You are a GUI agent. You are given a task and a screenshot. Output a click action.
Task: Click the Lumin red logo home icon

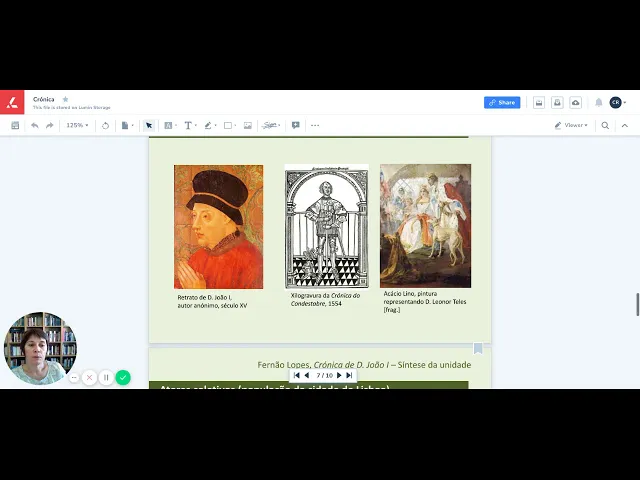click(12, 102)
